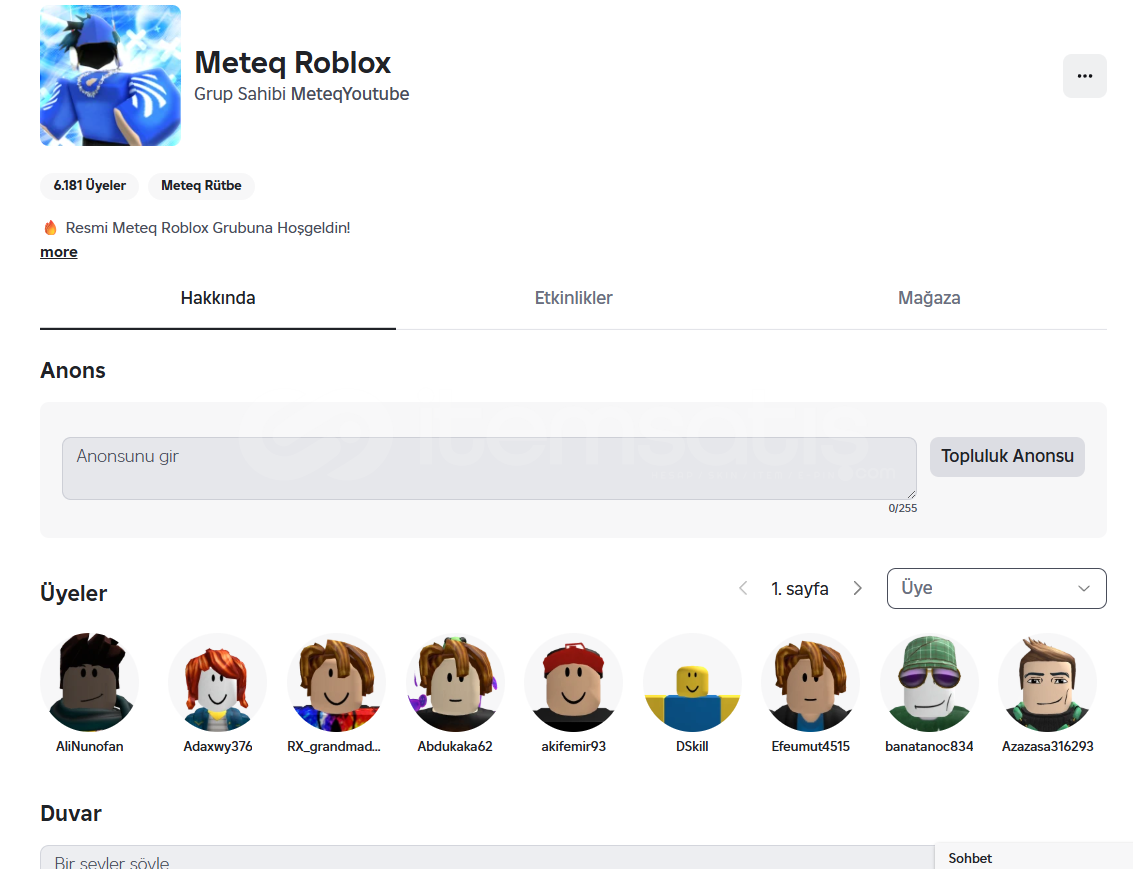Click the Meteq Roblox group title
This screenshot has width=1133, height=869.
pos(293,63)
